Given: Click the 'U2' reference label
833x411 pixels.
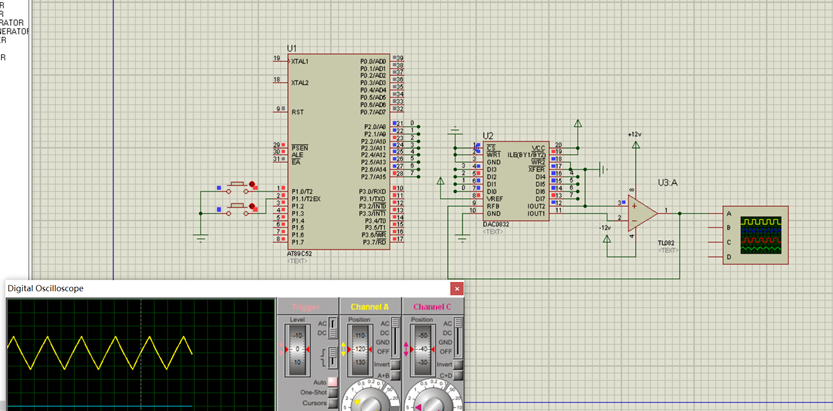Looking at the screenshot, I should (x=488, y=136).
